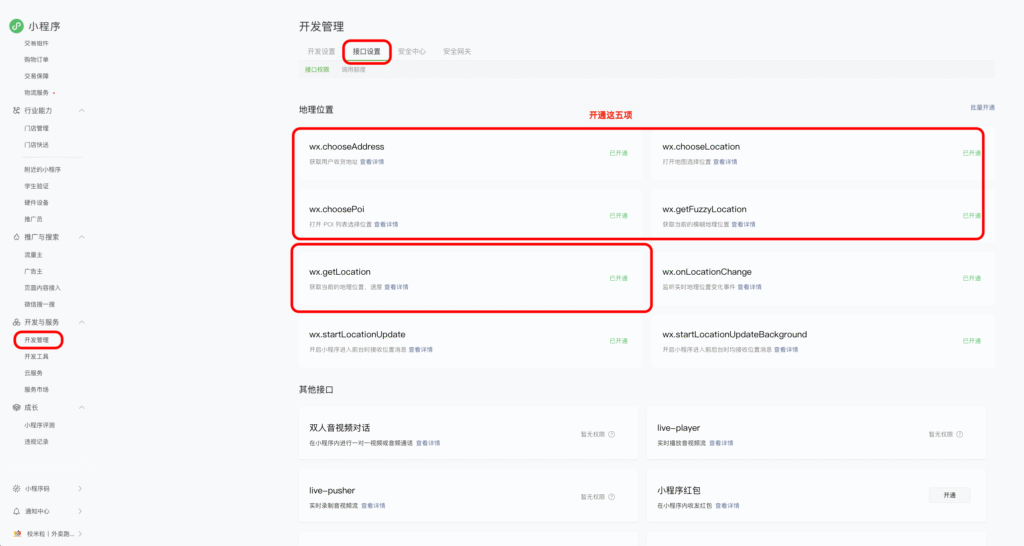Open 硬件设备 in the sidebar

point(37,202)
